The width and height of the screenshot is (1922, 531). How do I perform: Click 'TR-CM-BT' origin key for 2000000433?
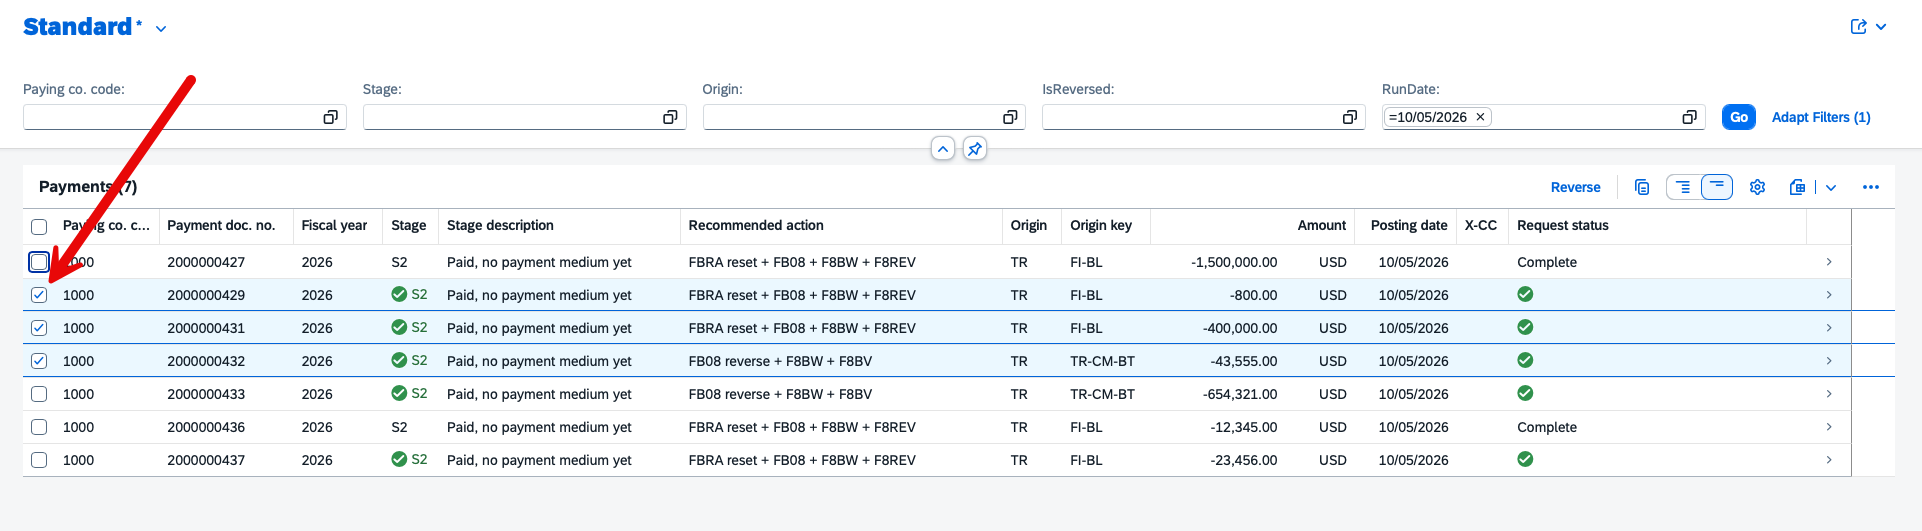pos(1102,394)
